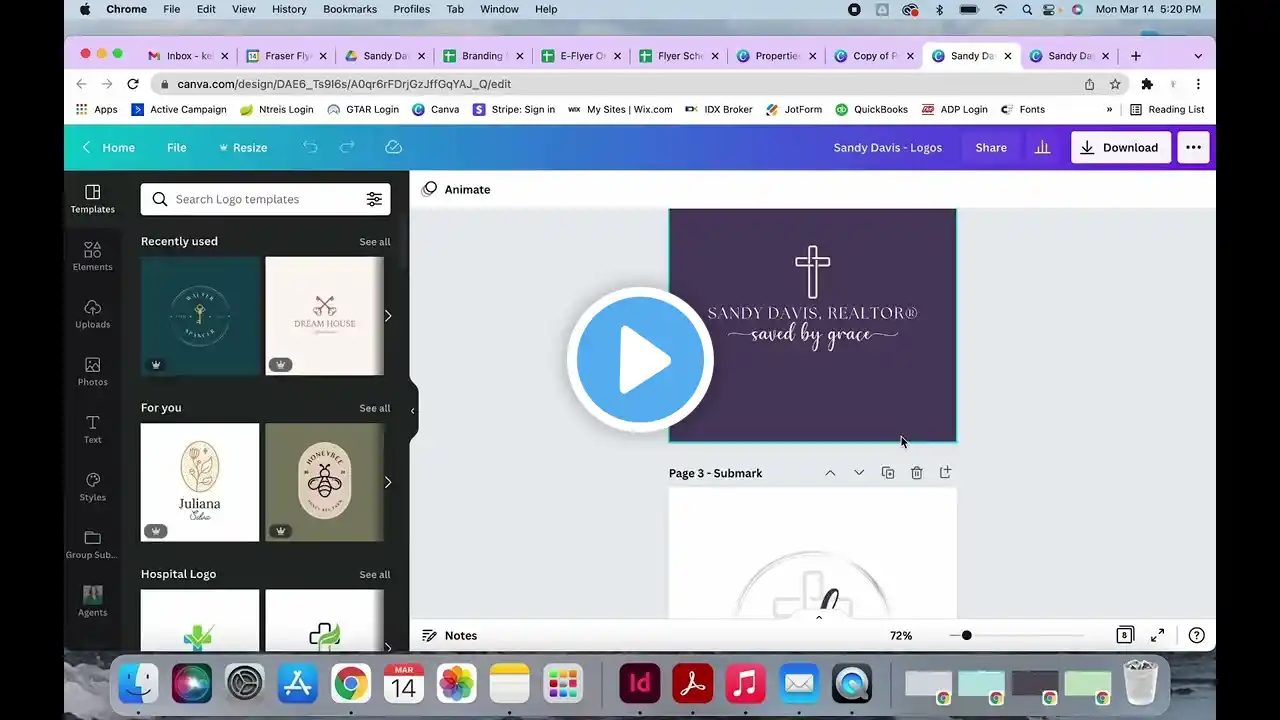Delete Page 3 with the trash icon
This screenshot has width=1280, height=720.
tap(917, 473)
